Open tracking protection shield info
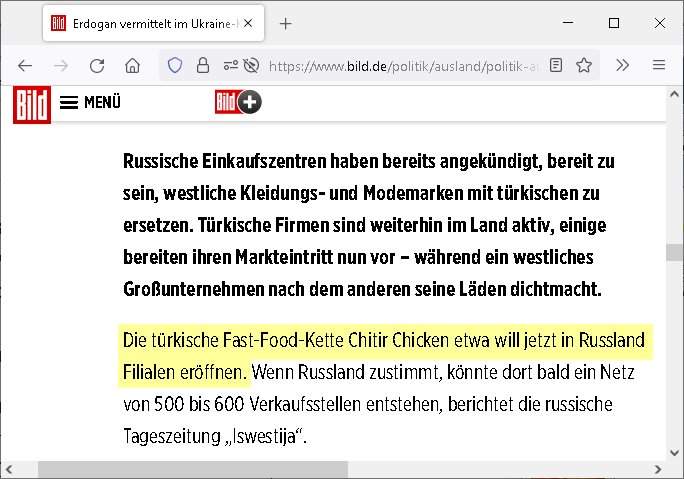Image resolution: width=684 pixels, height=479 pixels. point(174,65)
